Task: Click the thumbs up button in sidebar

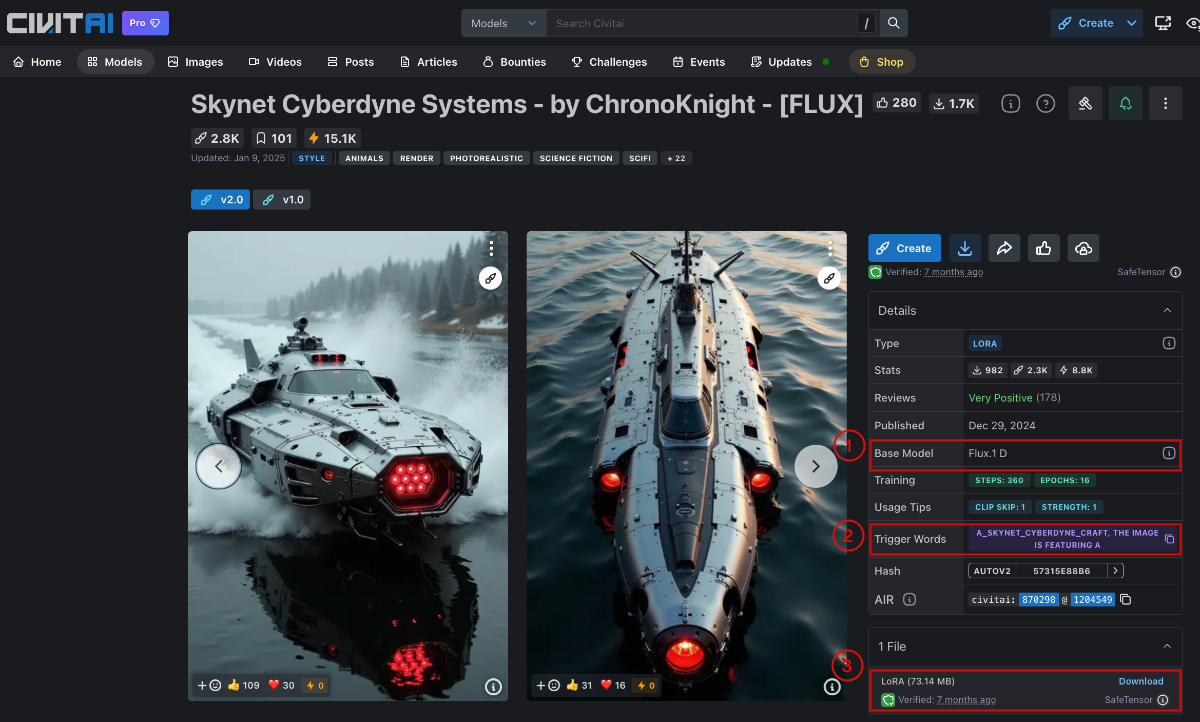Action: (1044, 248)
